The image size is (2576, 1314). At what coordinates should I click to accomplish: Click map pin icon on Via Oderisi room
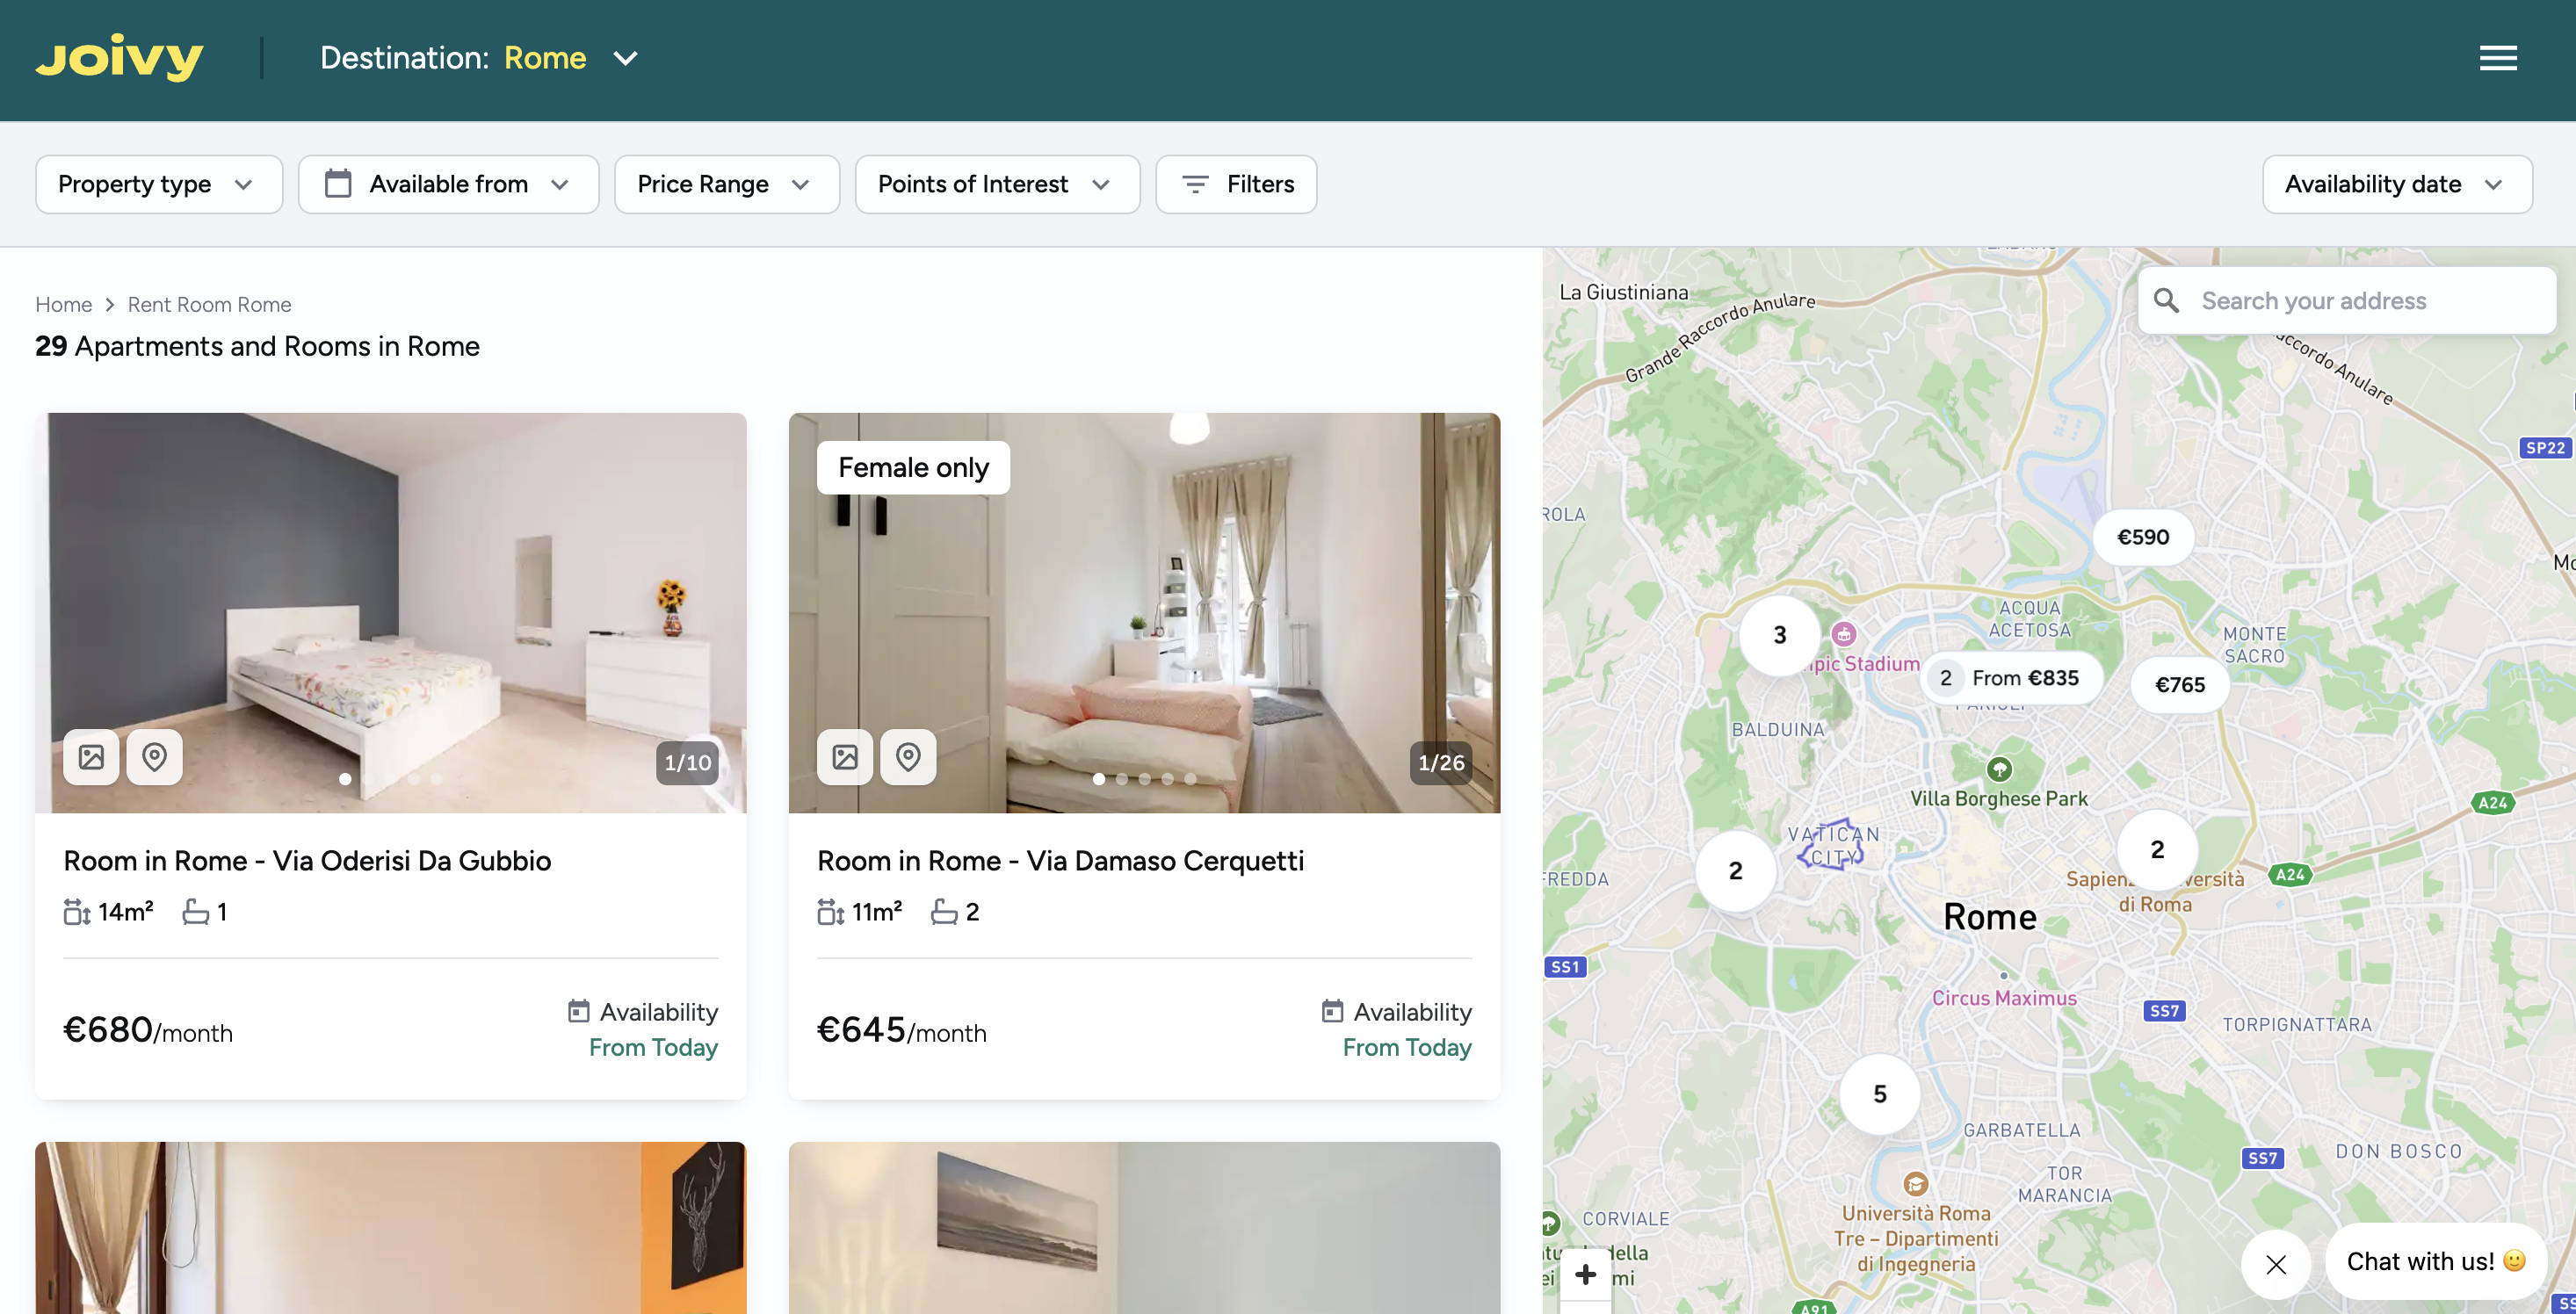click(154, 757)
